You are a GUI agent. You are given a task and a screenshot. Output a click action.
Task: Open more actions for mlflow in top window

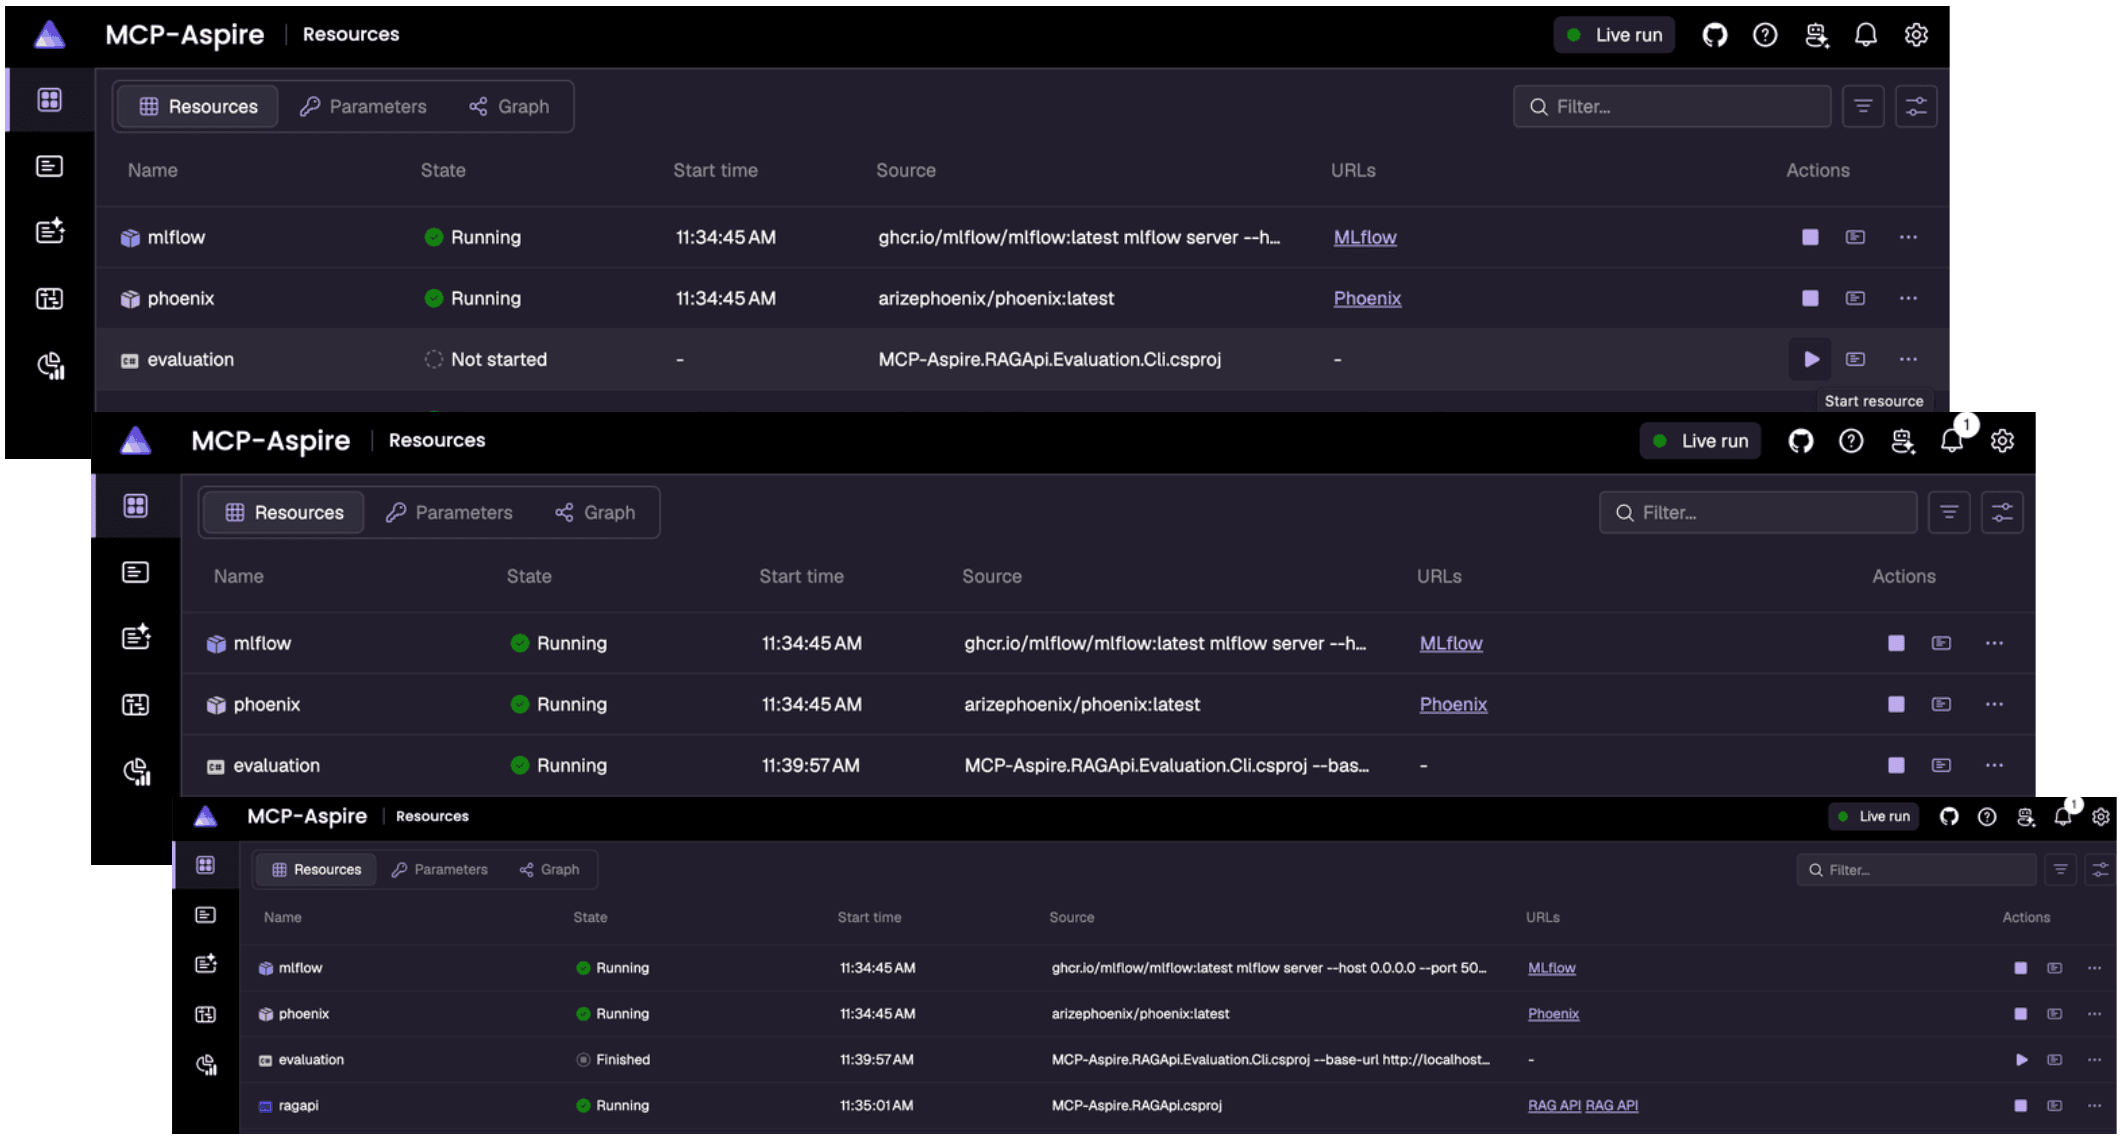(x=1908, y=237)
